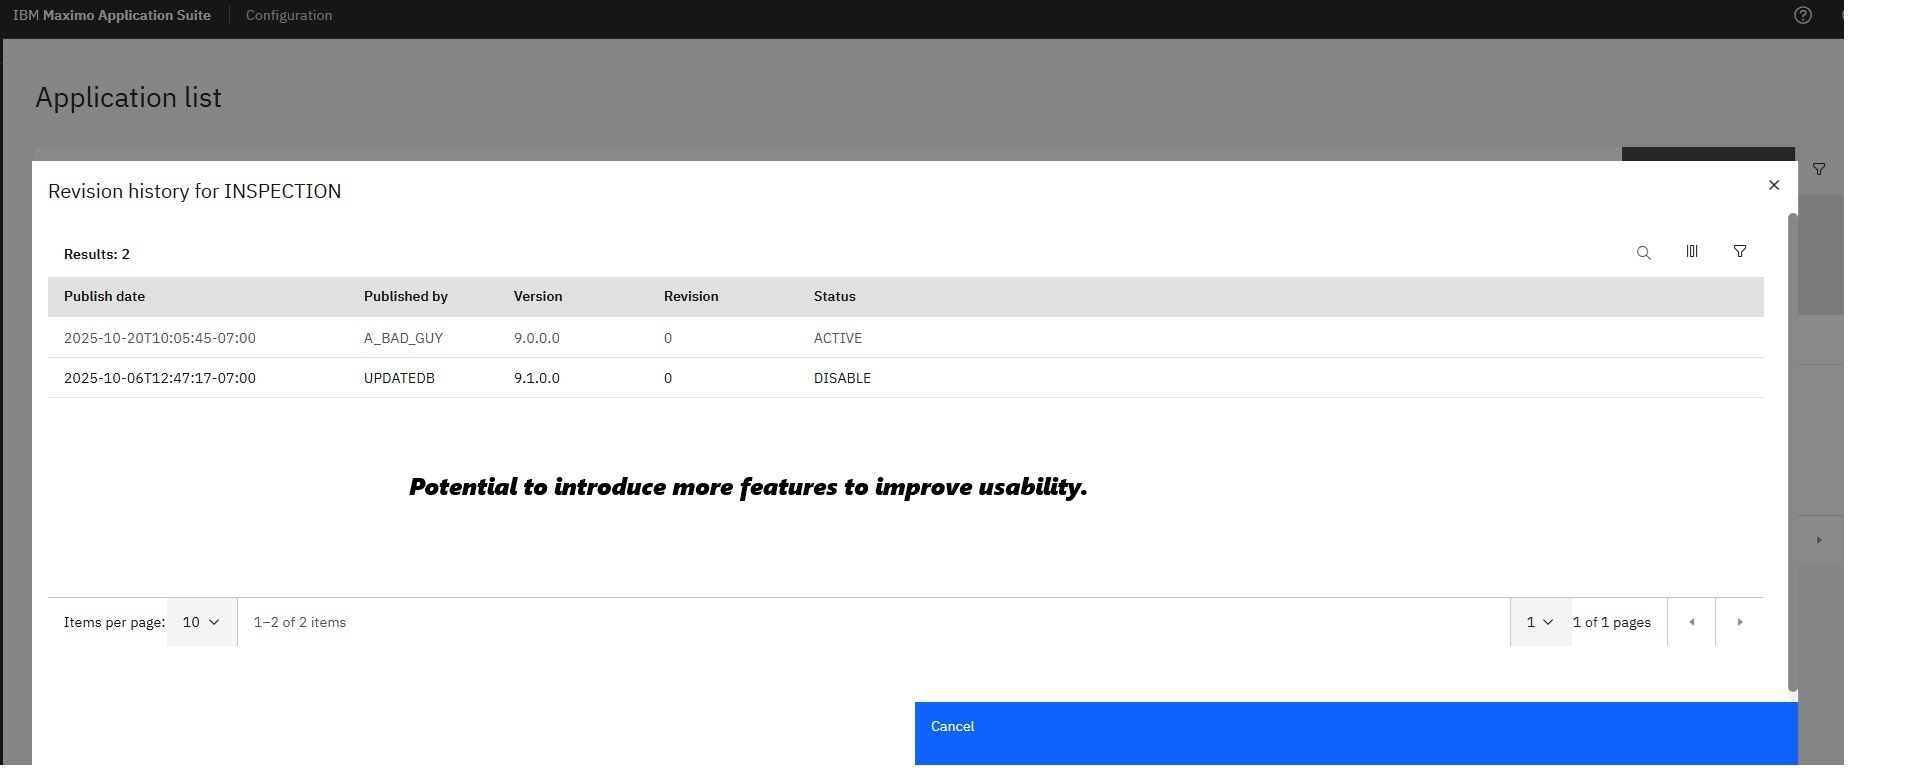
Task: Click filter icon in revision history toolbar
Action: tap(1739, 252)
